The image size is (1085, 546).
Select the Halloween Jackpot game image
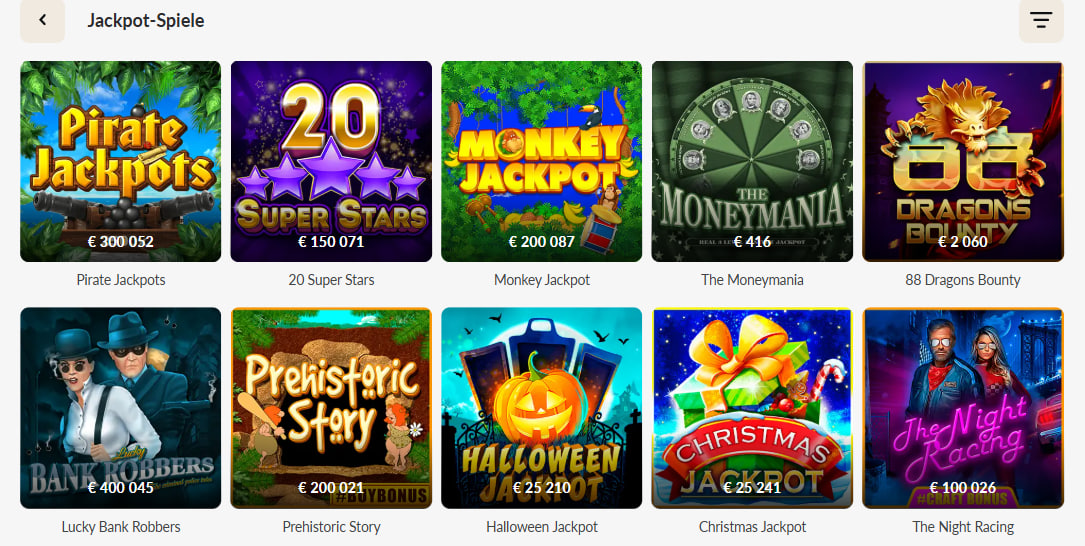click(x=541, y=407)
